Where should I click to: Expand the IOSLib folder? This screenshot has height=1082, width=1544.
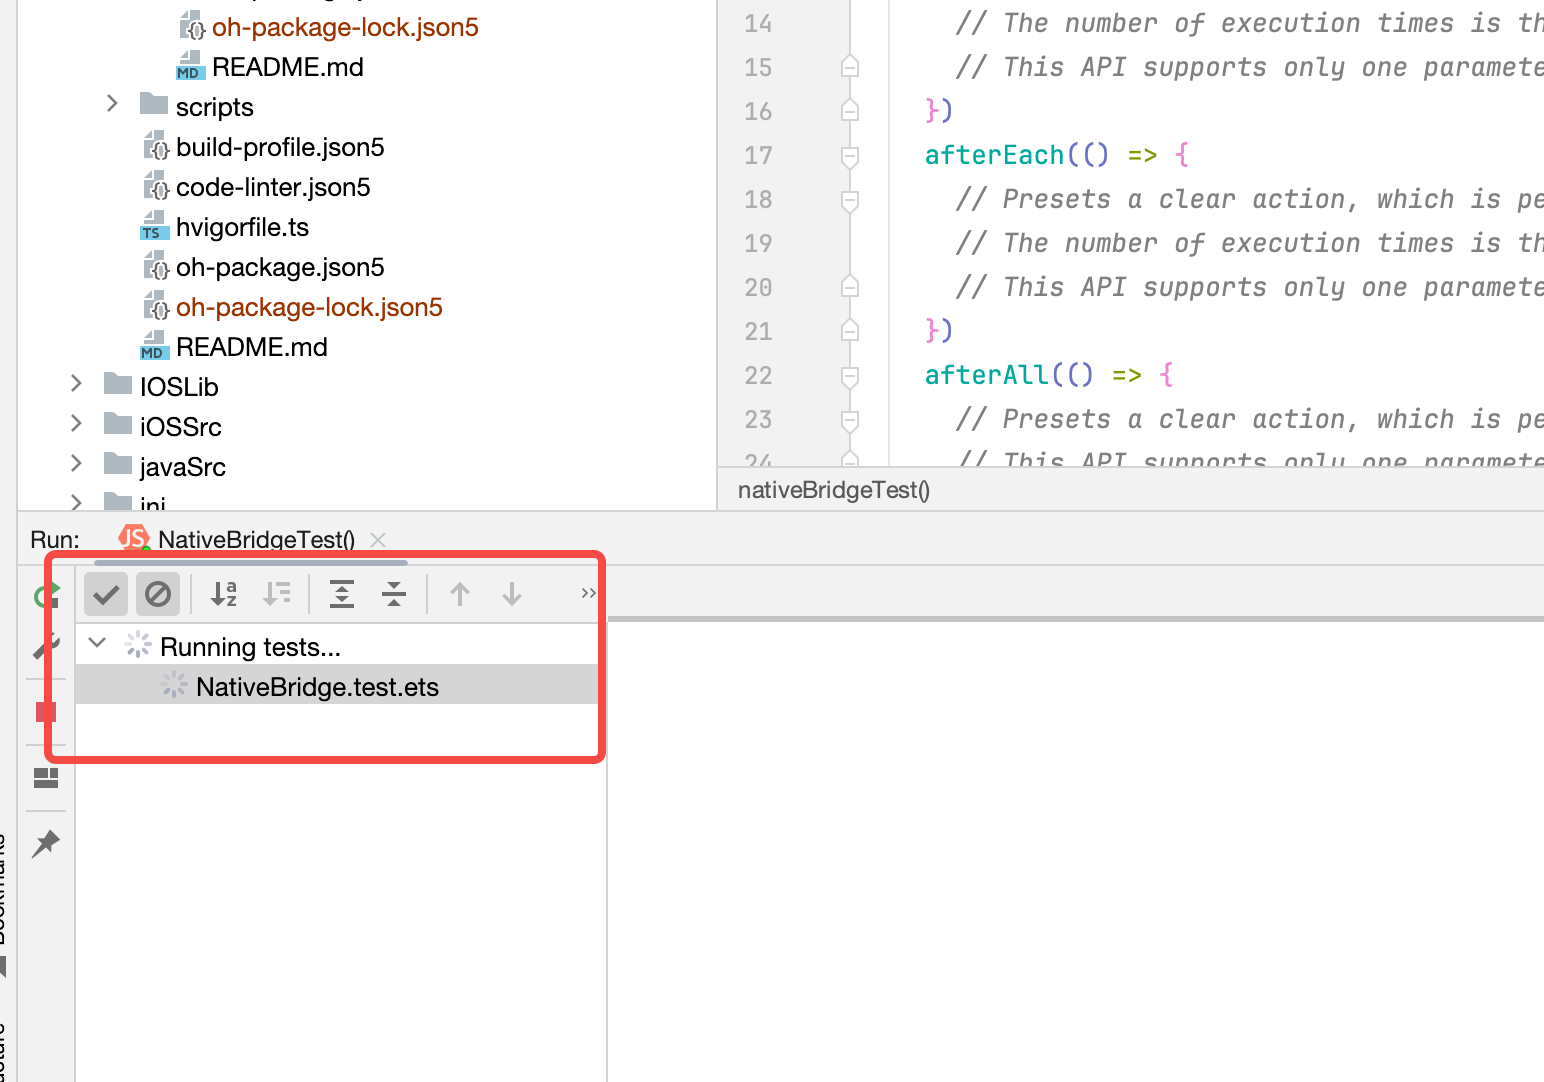click(x=76, y=383)
